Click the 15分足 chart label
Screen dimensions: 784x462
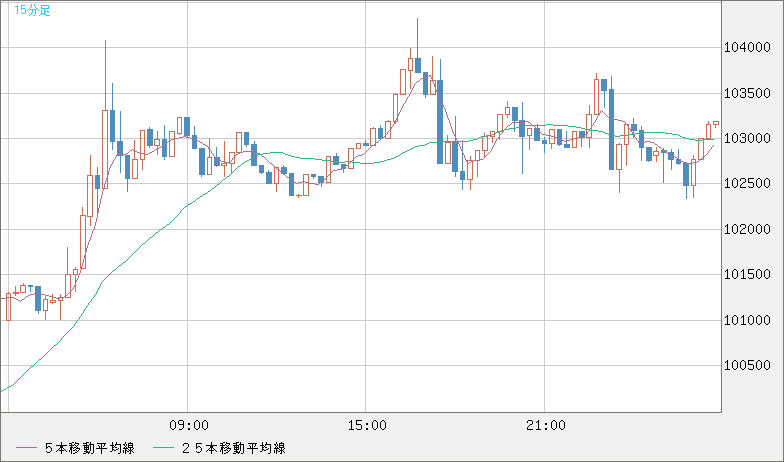tap(32, 10)
